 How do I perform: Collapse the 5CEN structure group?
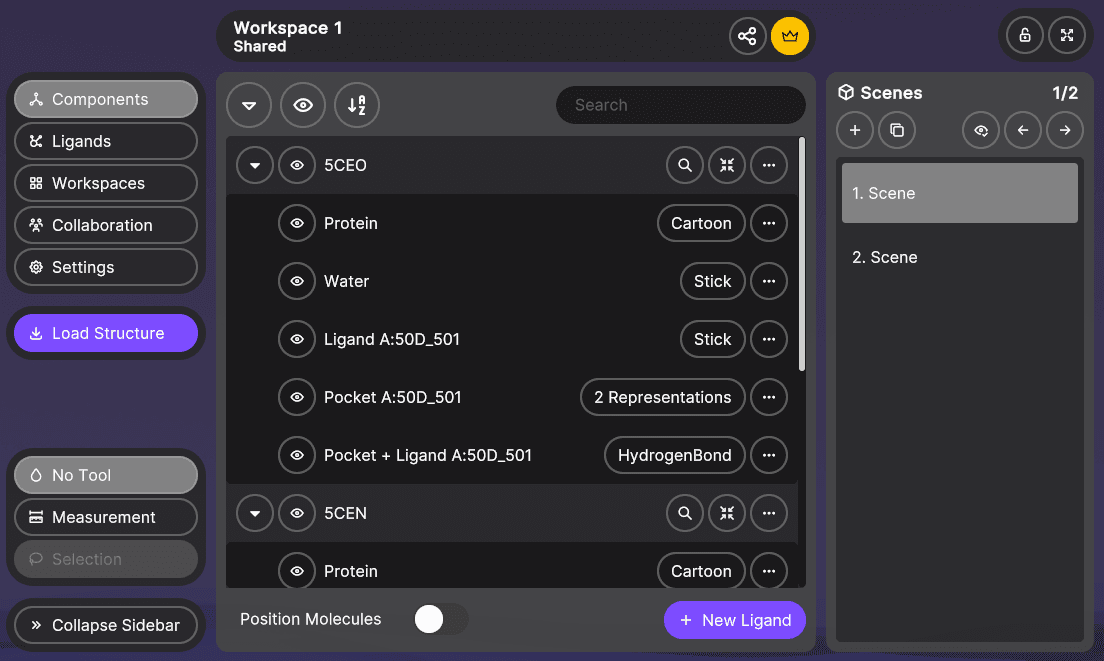pyautogui.click(x=255, y=514)
